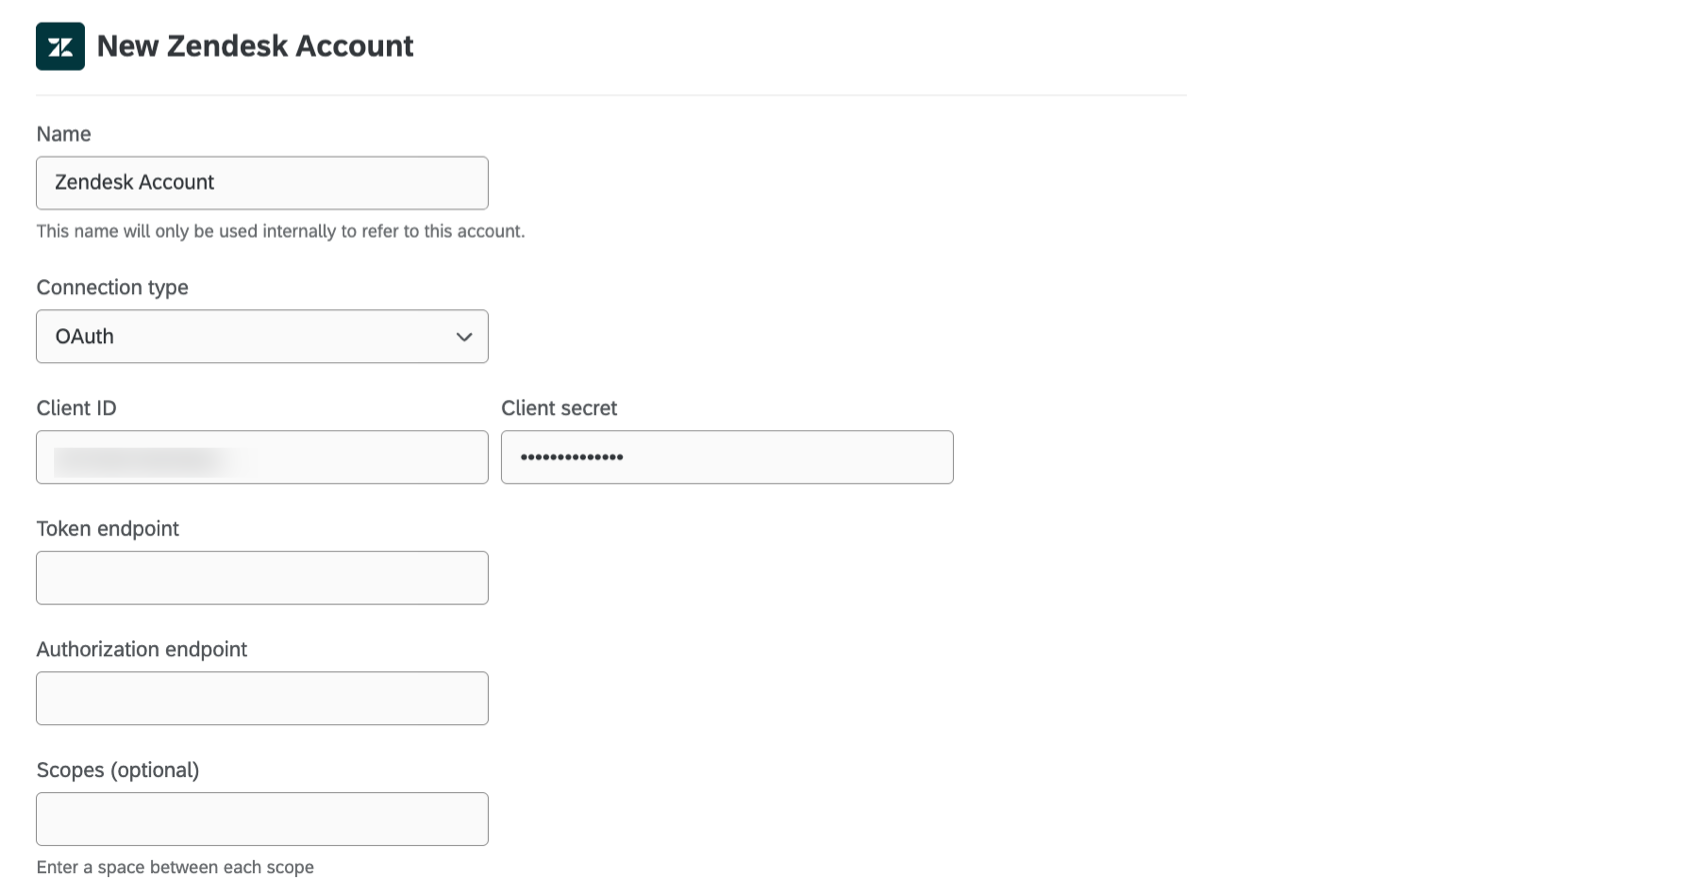
Task: Click the Token endpoint label
Action: (107, 529)
